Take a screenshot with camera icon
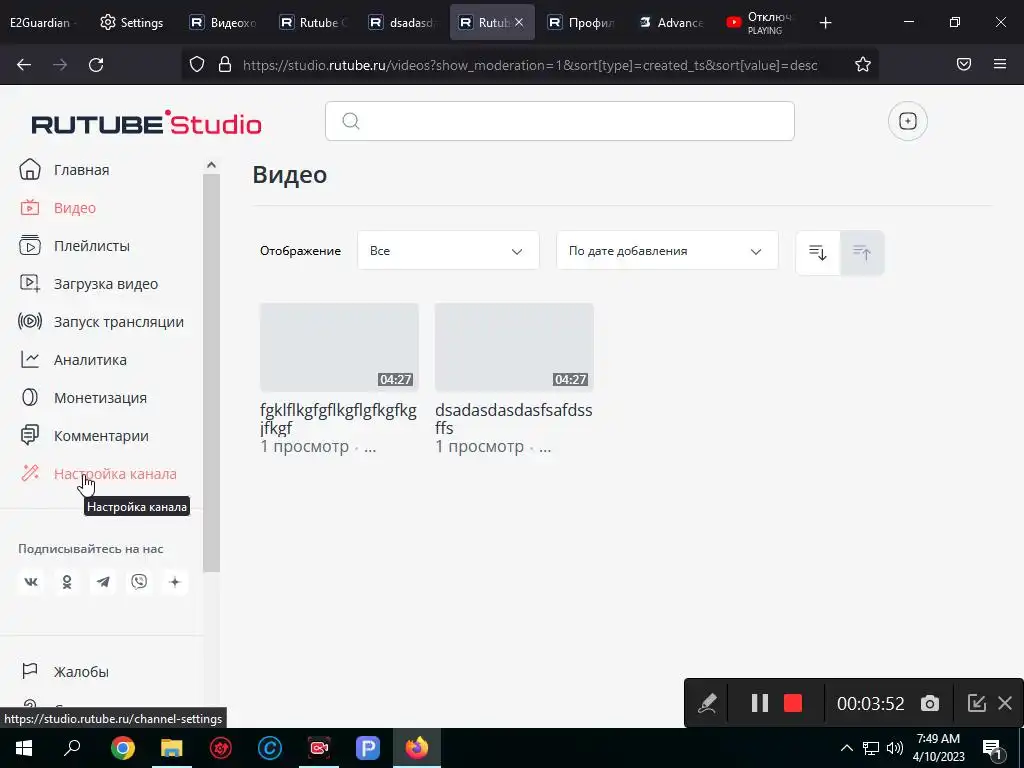This screenshot has height=768, width=1024. (930, 703)
